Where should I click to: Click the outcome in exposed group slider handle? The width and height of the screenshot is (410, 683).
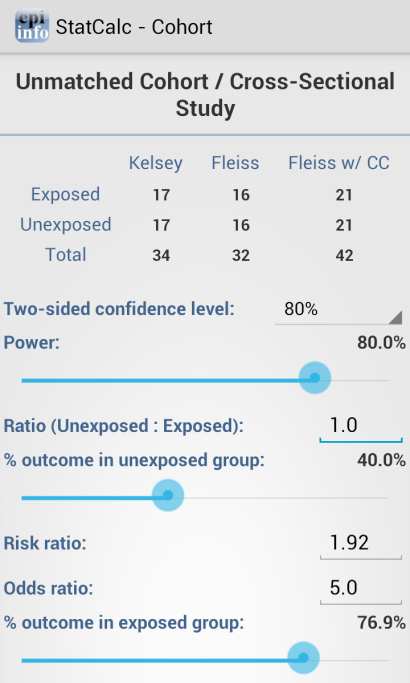303,658
